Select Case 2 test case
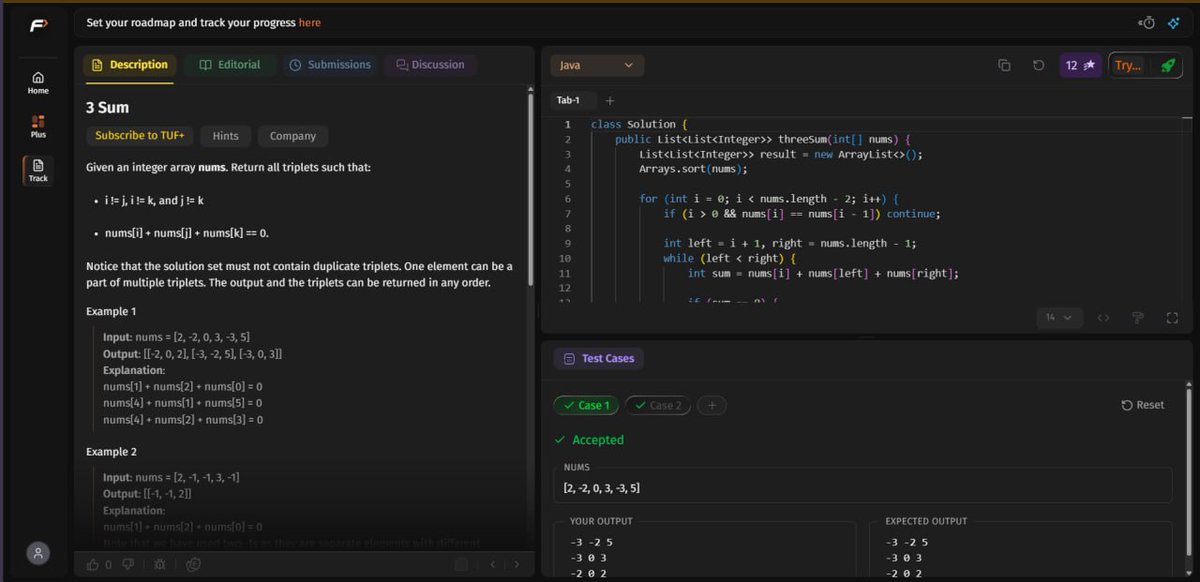Screen dimensions: 1200x582 pyautogui.click(x=658, y=405)
